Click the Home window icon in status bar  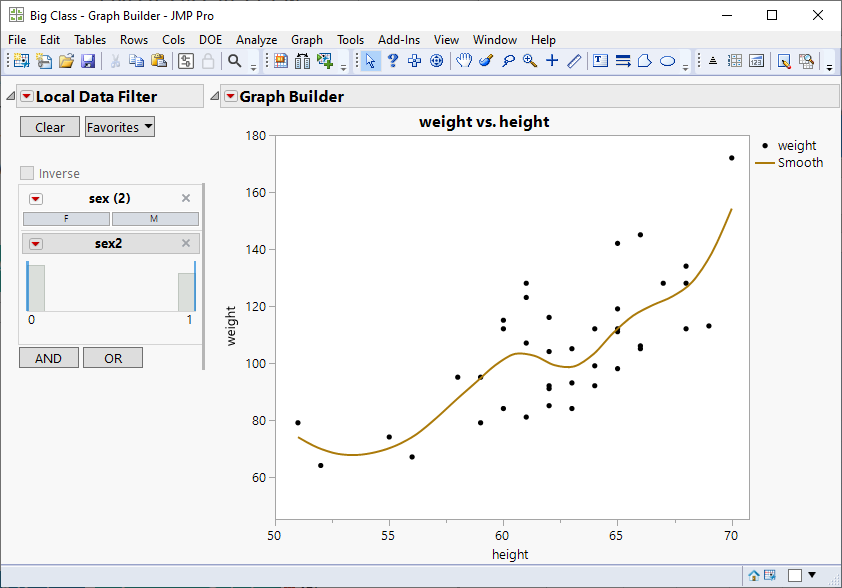(x=754, y=576)
